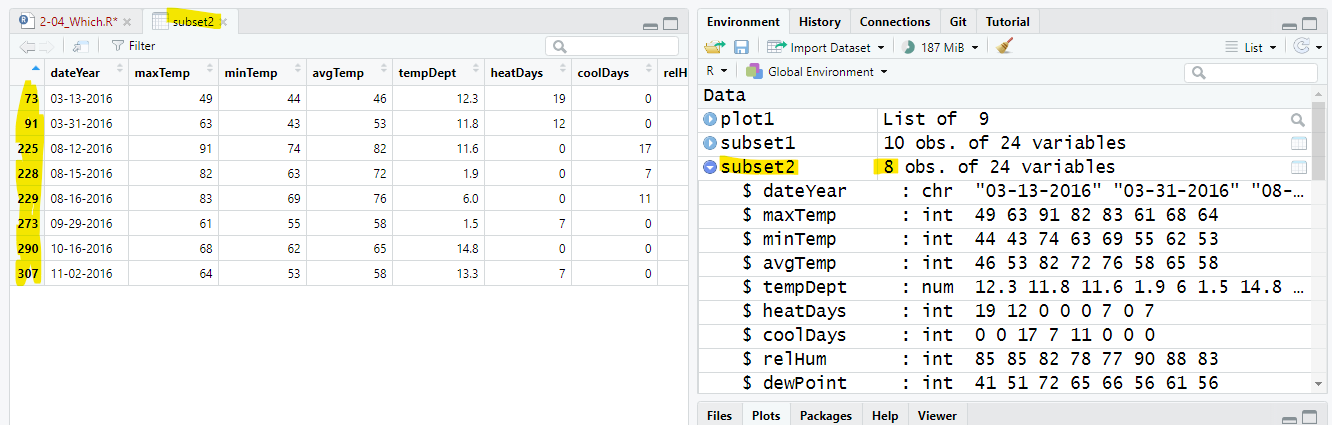
Task: Click the forward arrow in data viewer toolbar
Action: (46, 46)
